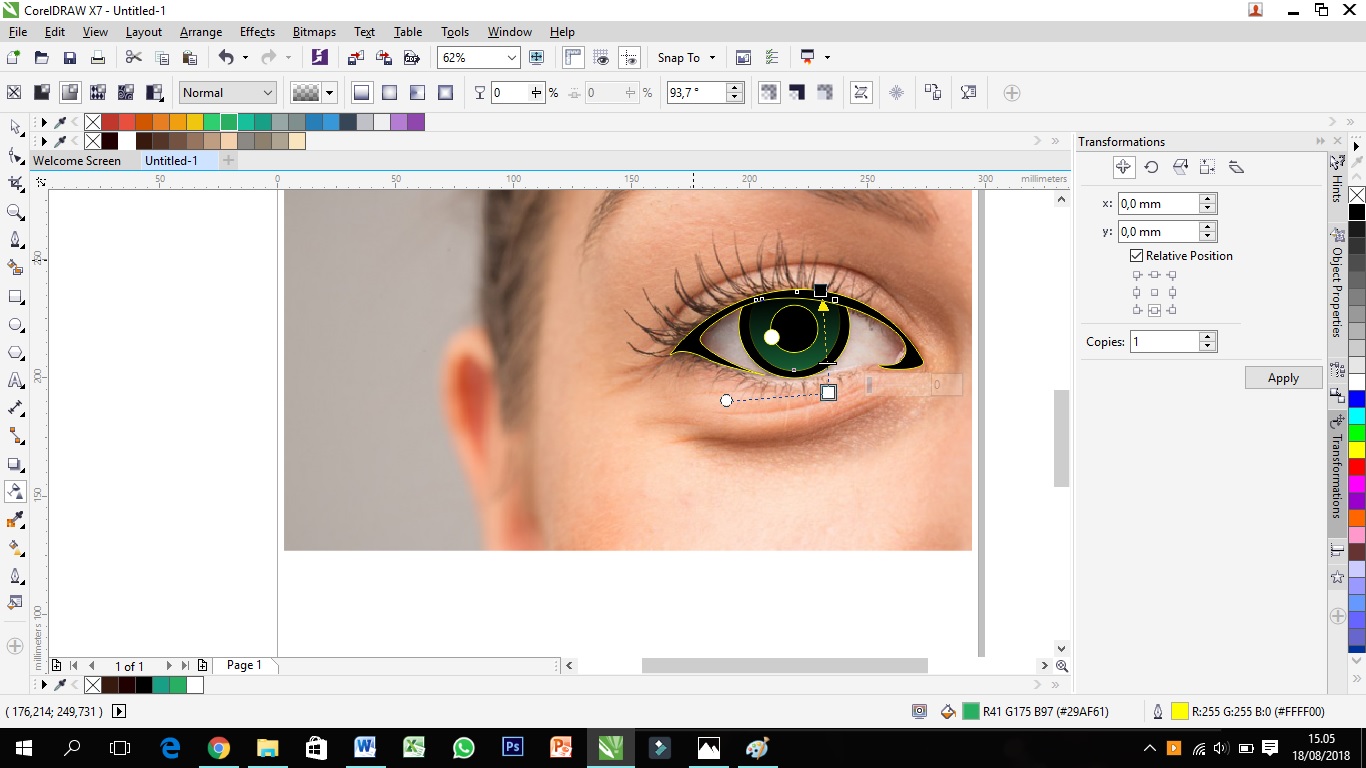Select the Ellipse tool
The height and width of the screenshot is (768, 1366).
pos(14,324)
